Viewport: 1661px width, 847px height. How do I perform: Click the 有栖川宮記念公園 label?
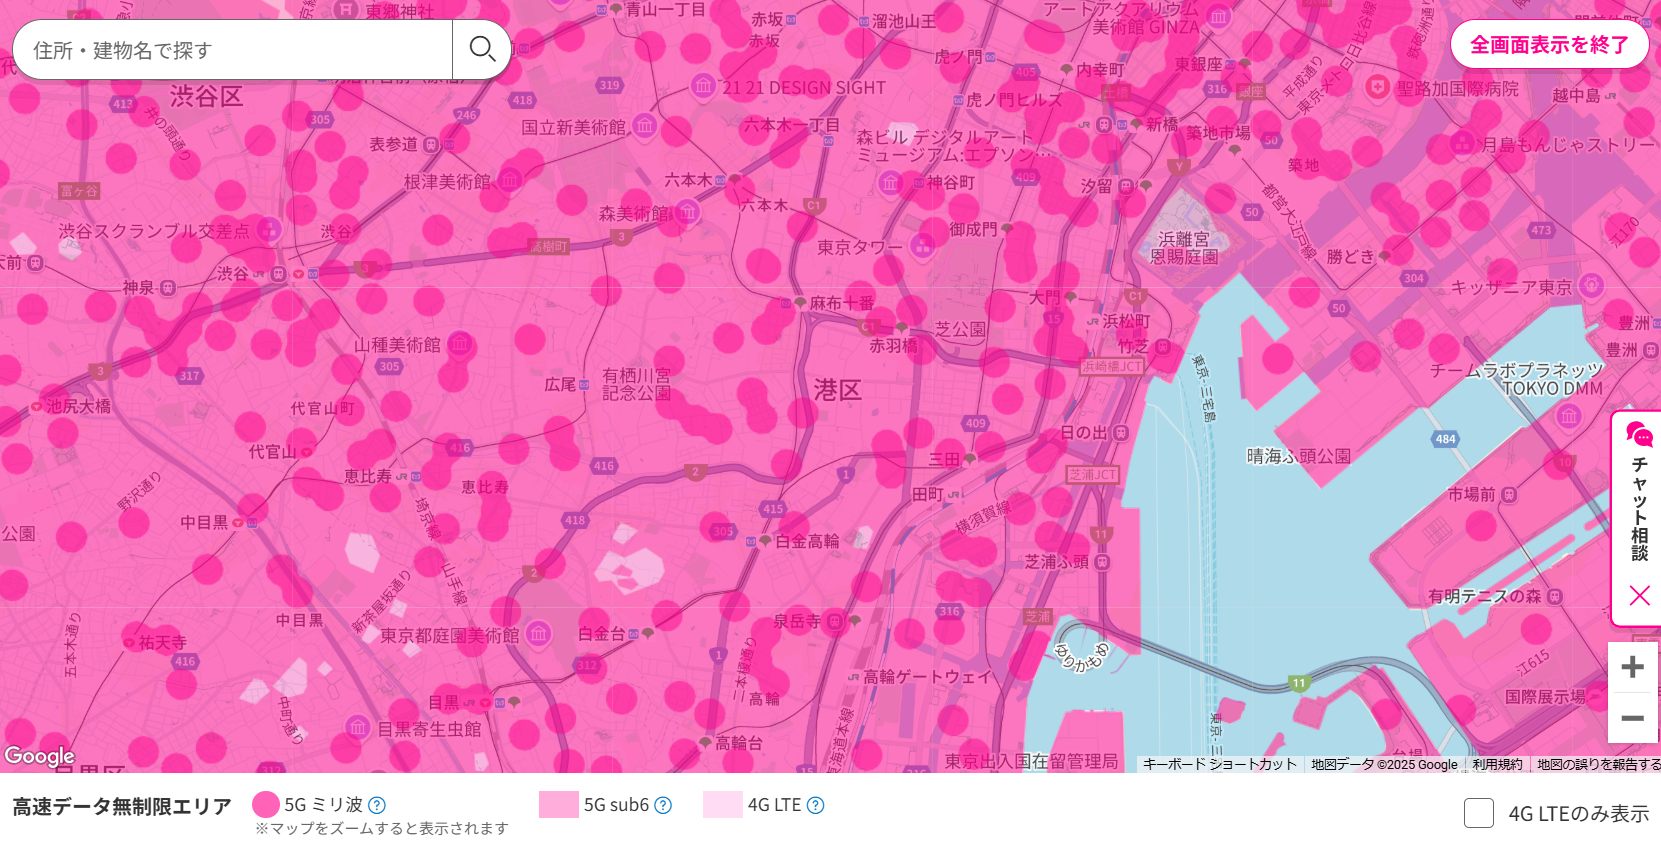tap(636, 384)
